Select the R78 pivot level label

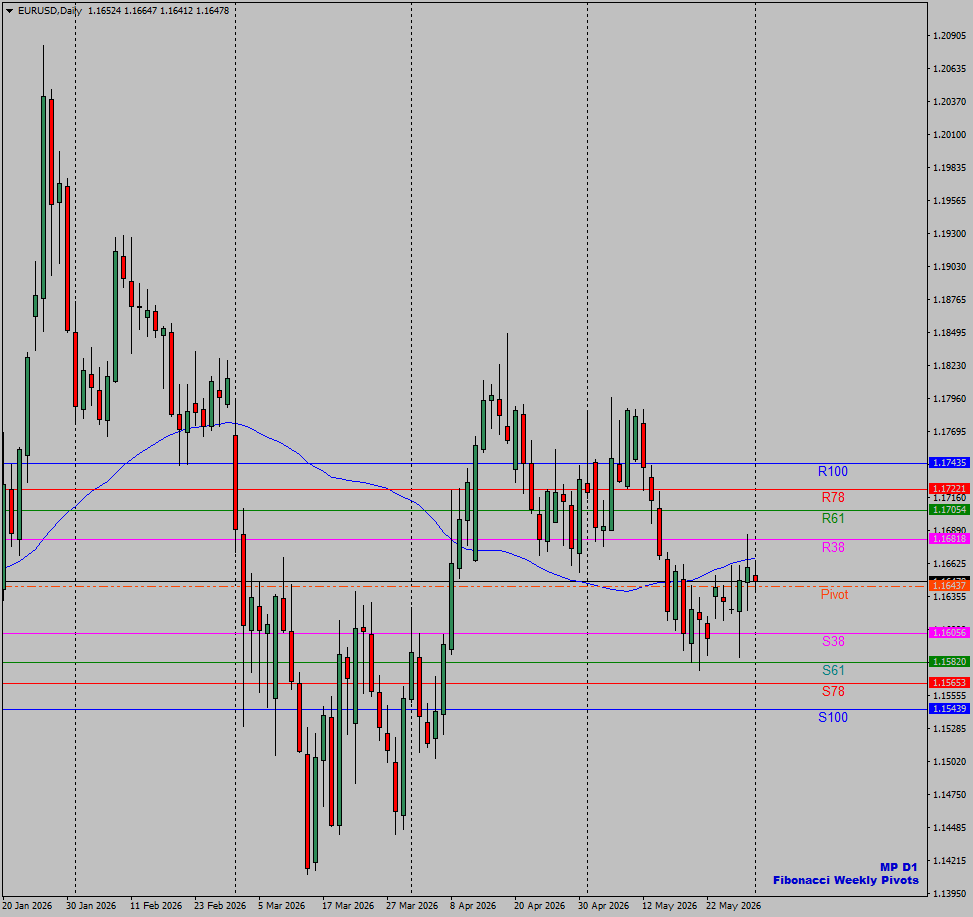pyautogui.click(x=833, y=498)
